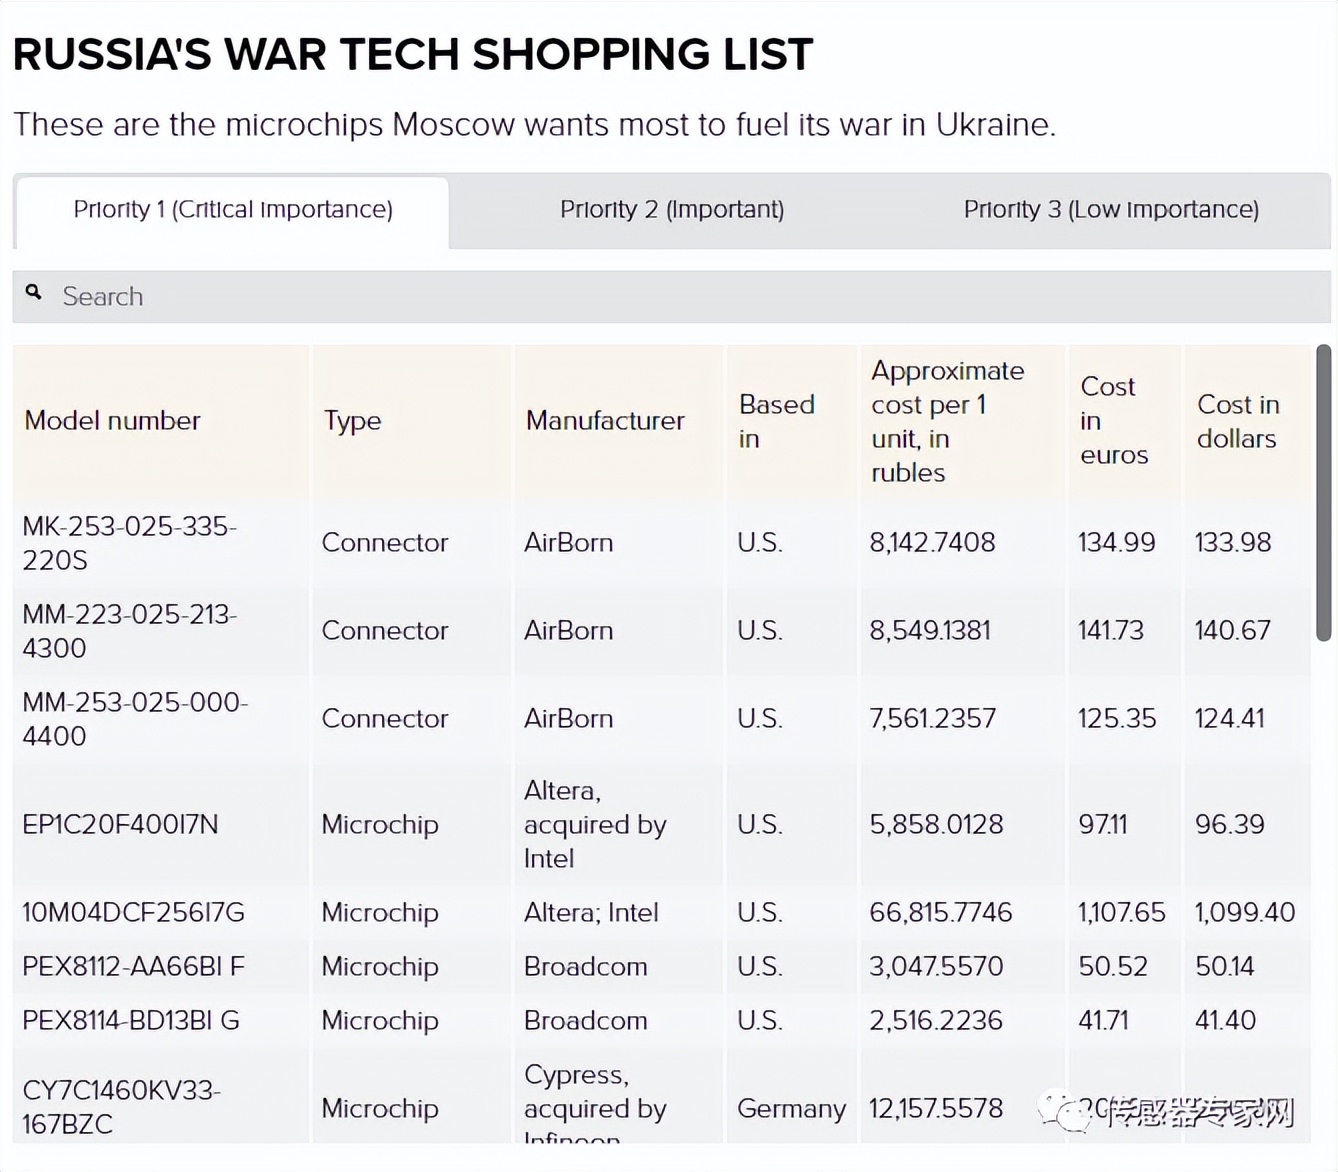The image size is (1338, 1172).
Task: Click the search magnifier icon
Action: click(x=34, y=293)
